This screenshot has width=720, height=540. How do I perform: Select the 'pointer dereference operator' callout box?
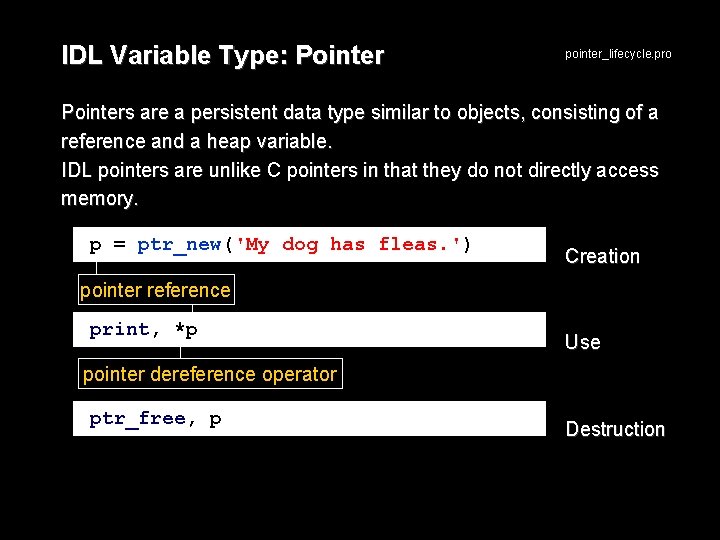(x=210, y=374)
